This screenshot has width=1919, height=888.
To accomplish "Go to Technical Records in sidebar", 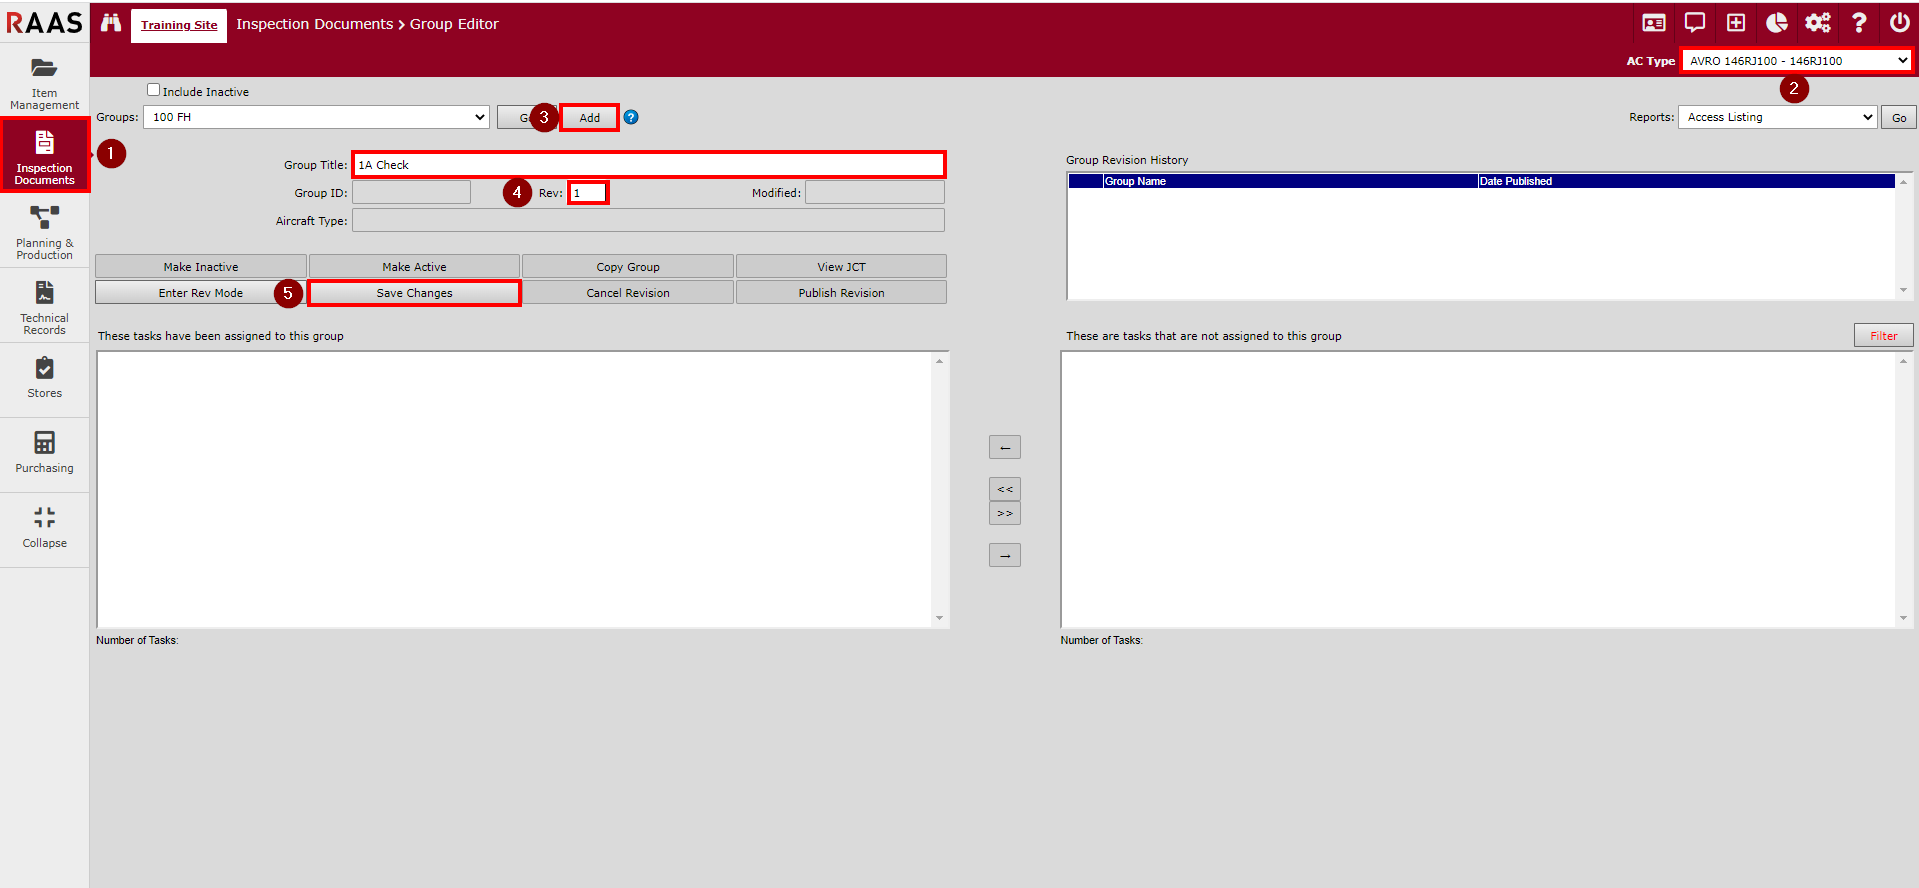I will [45, 307].
